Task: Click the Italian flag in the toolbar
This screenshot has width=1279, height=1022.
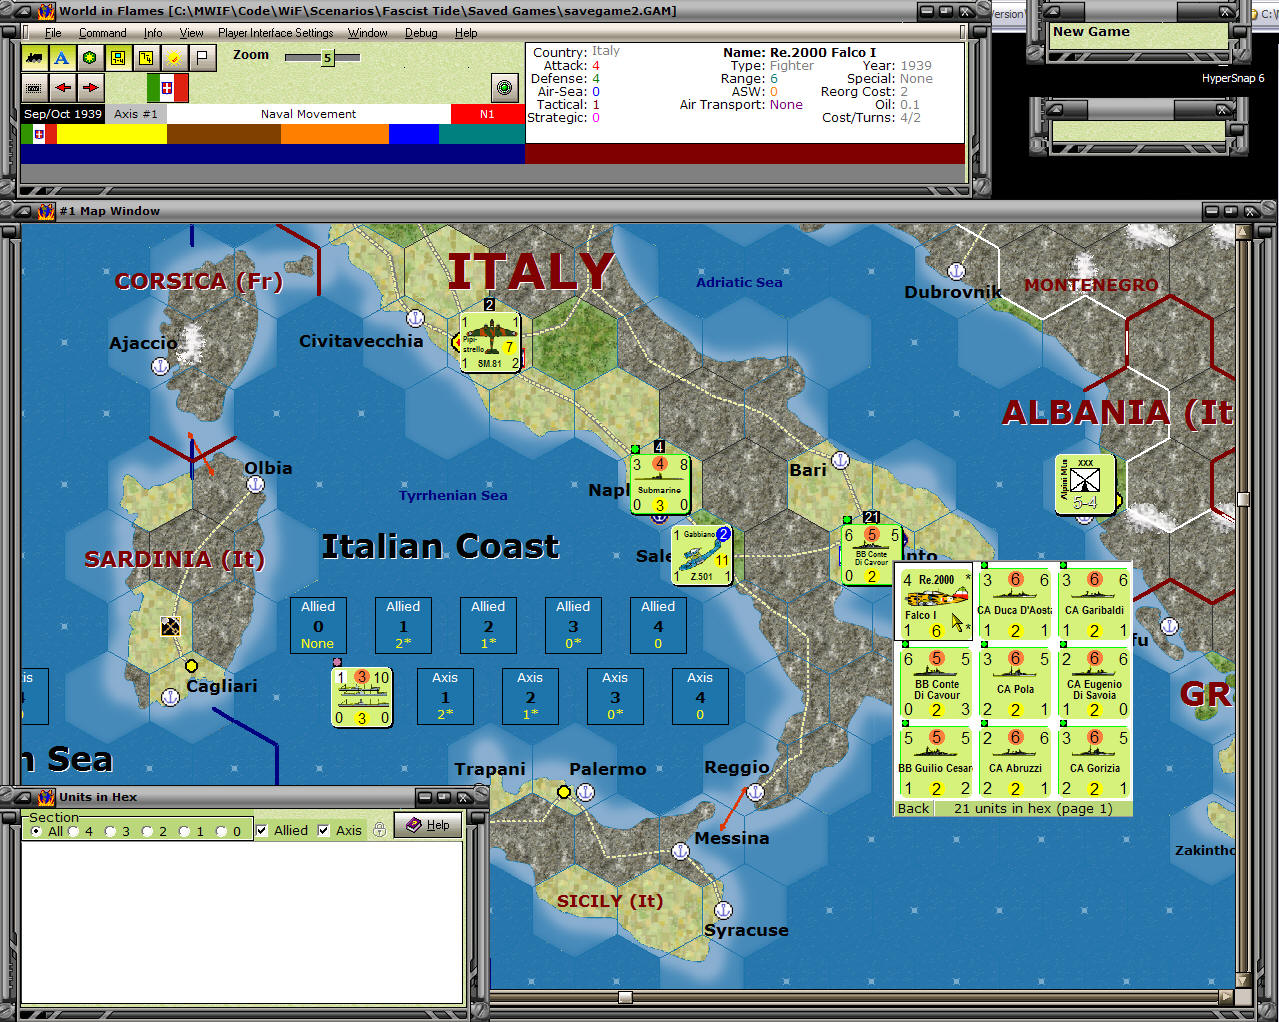Action: [x=167, y=87]
